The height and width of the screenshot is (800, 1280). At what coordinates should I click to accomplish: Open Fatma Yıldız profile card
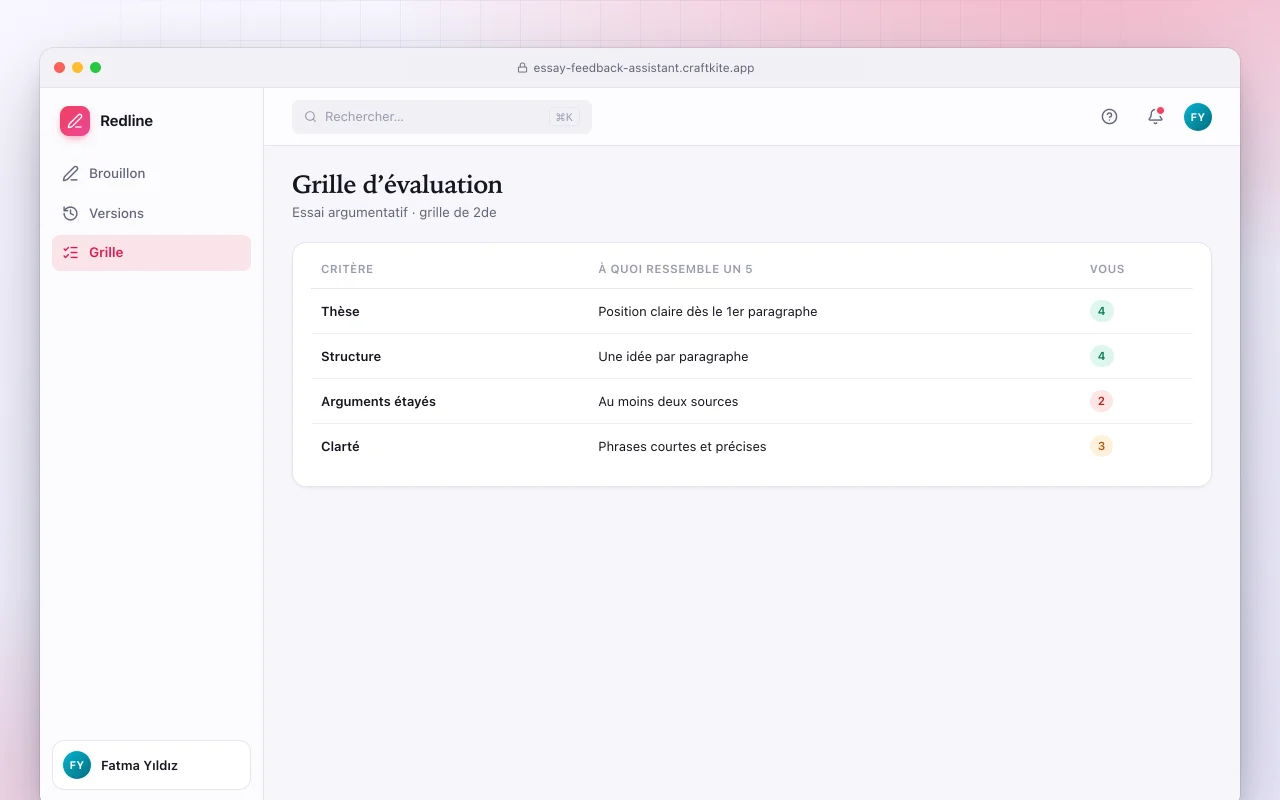point(151,765)
